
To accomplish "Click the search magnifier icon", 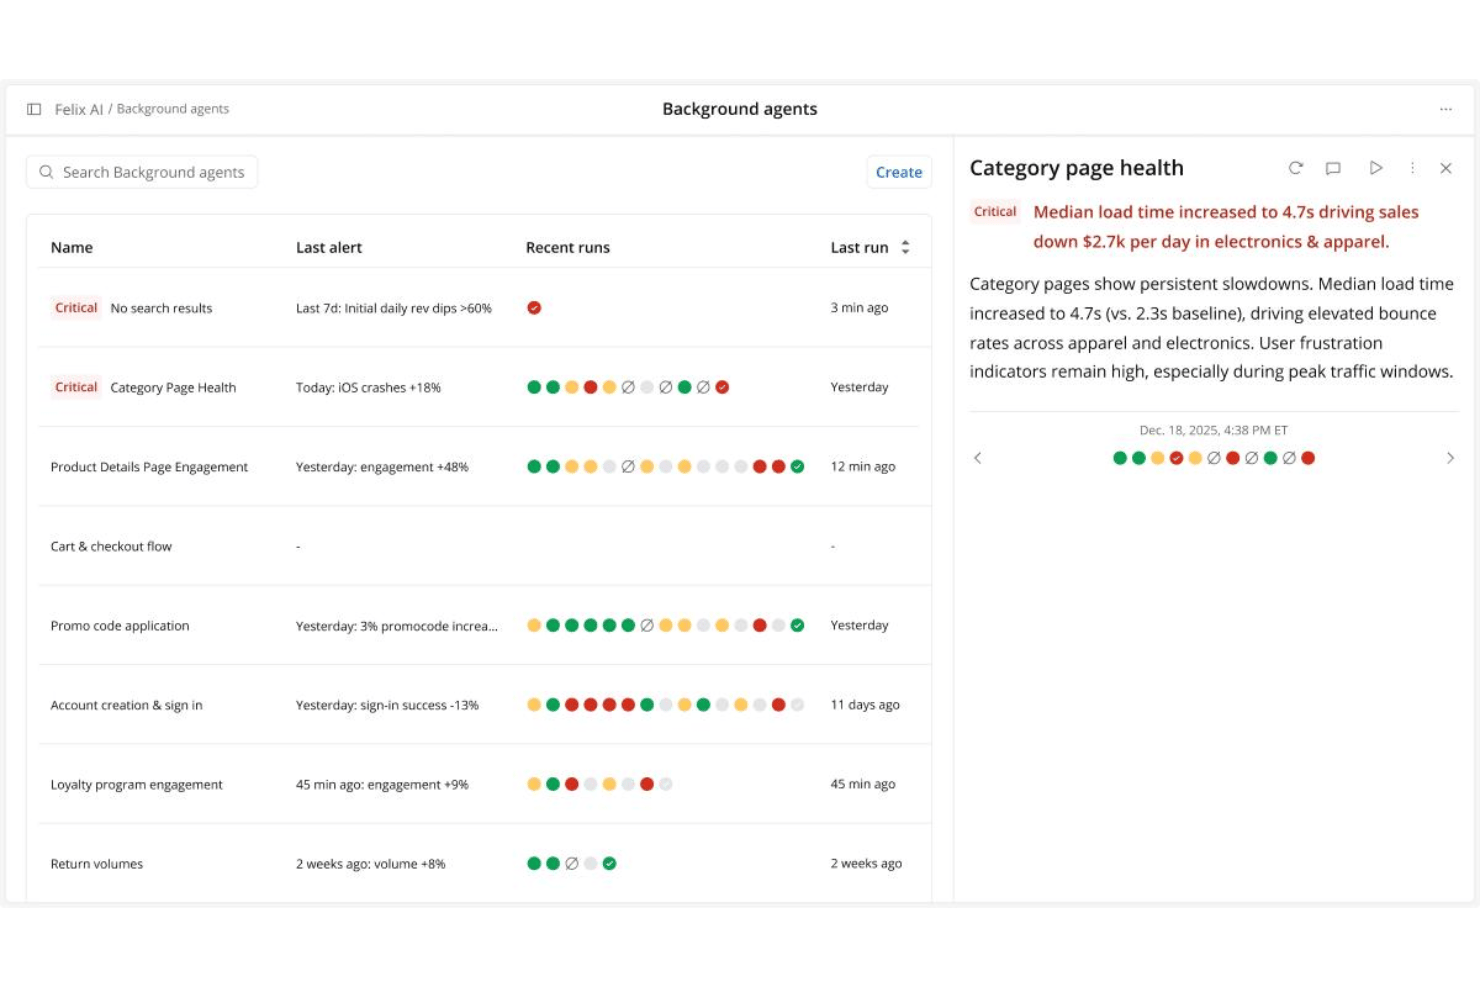I will (46, 172).
